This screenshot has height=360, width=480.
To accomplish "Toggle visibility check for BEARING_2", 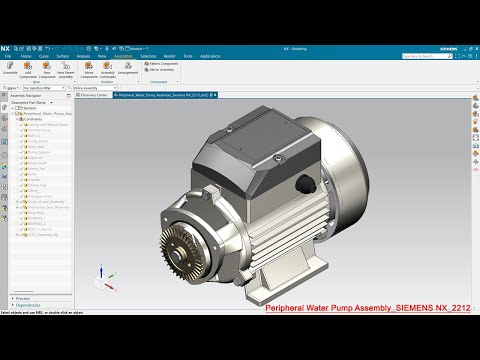I will (22, 224).
